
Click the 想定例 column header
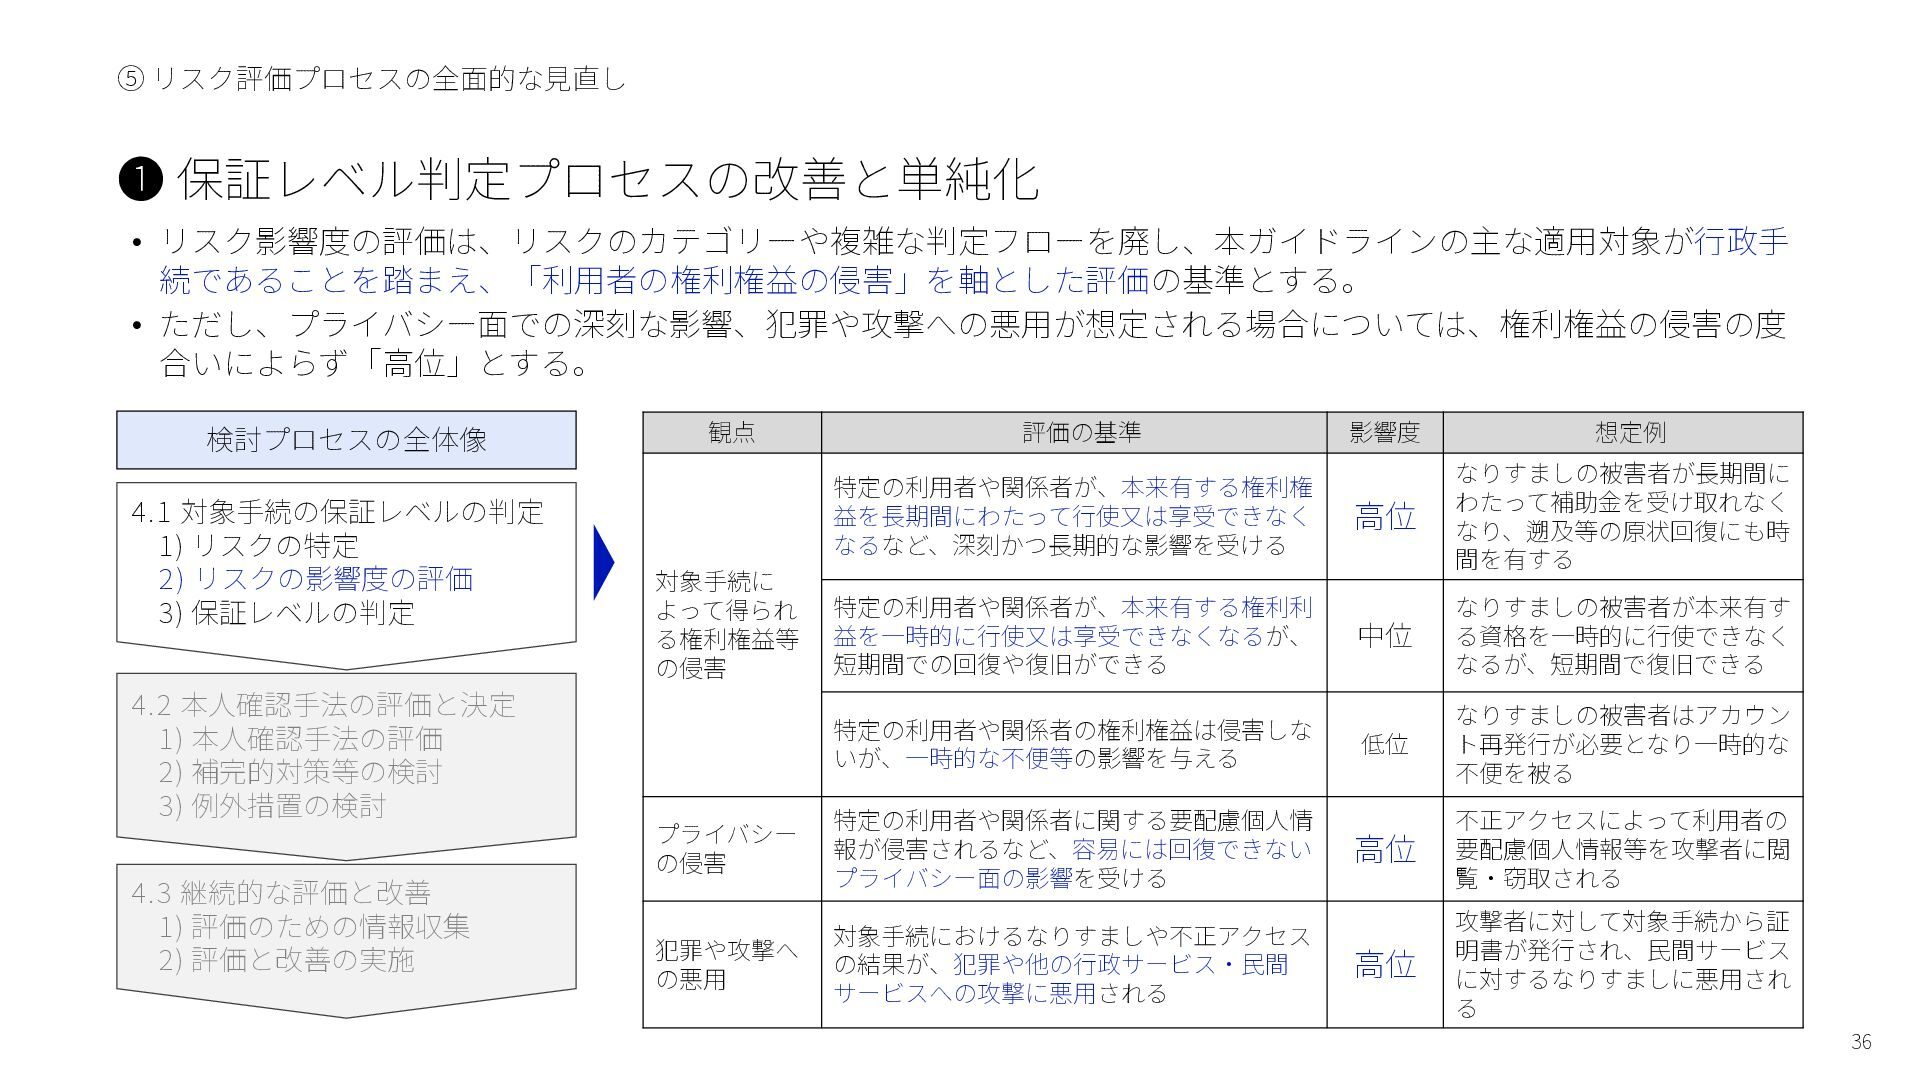(x=1630, y=433)
